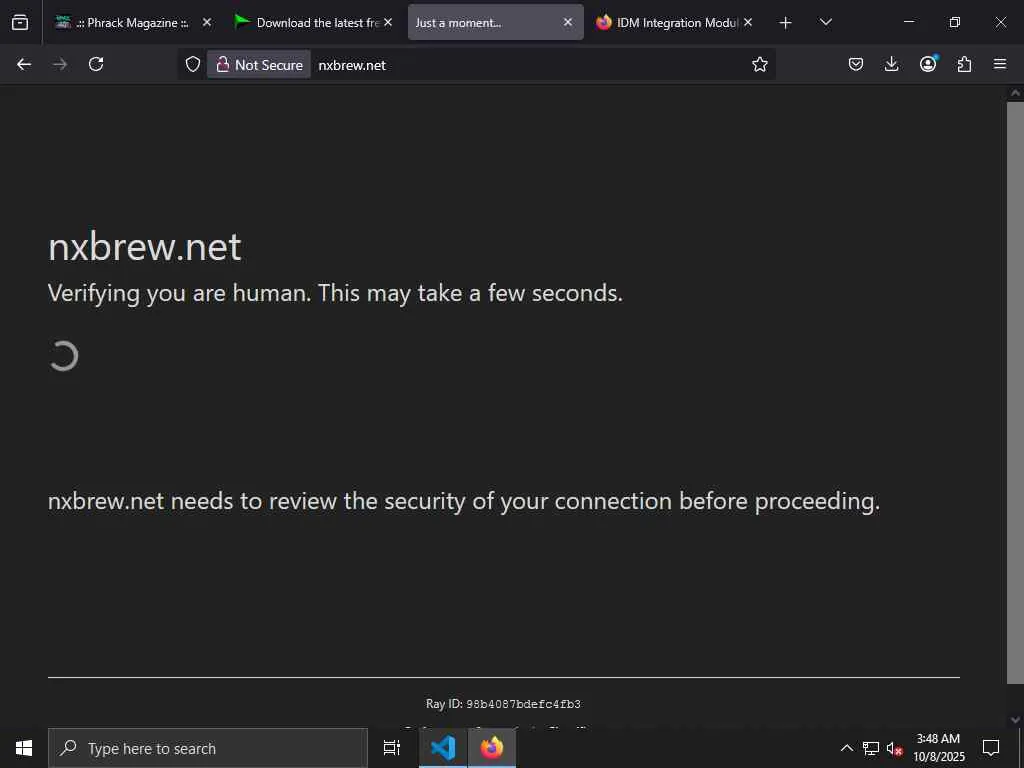Bookmark this page with star icon
The height and width of the screenshot is (768, 1024).
[759, 65]
